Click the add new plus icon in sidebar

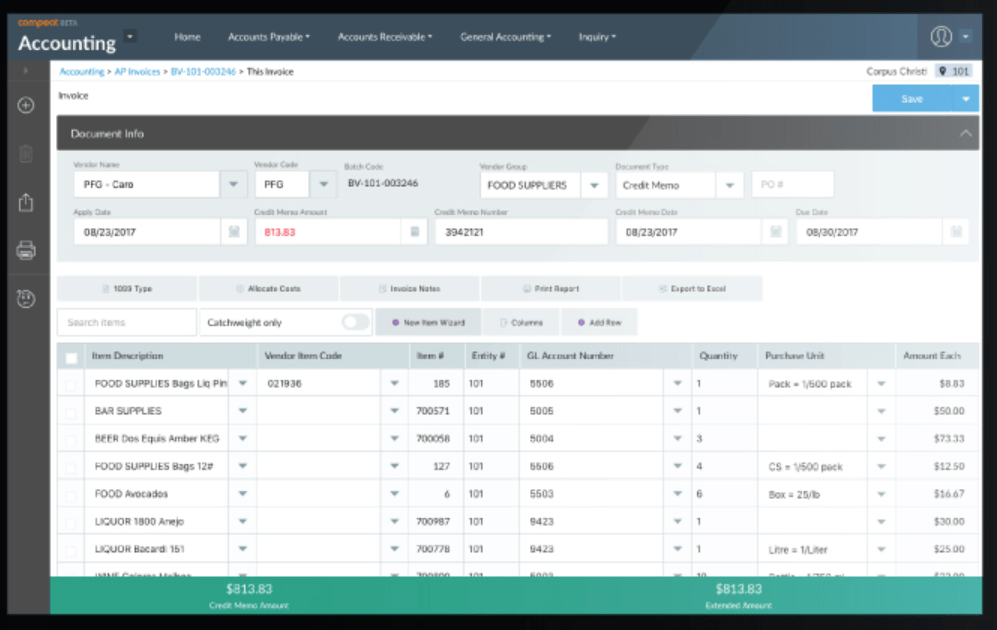[x=26, y=106]
